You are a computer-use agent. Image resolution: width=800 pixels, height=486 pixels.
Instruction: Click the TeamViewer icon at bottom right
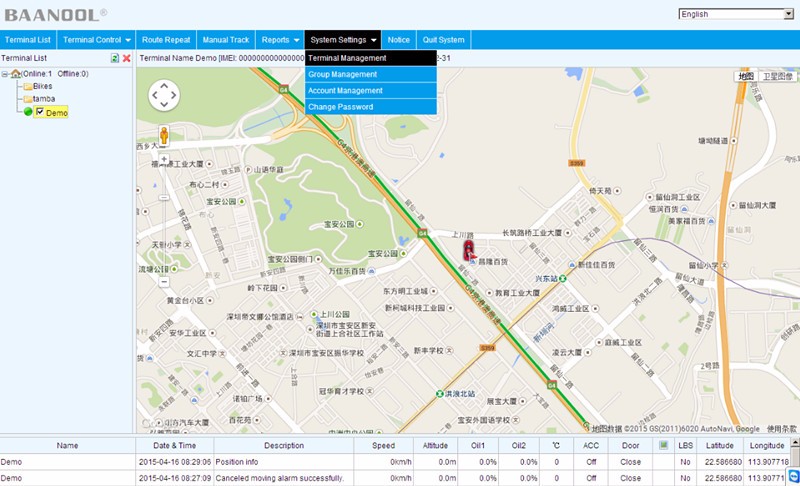[x=793, y=476]
